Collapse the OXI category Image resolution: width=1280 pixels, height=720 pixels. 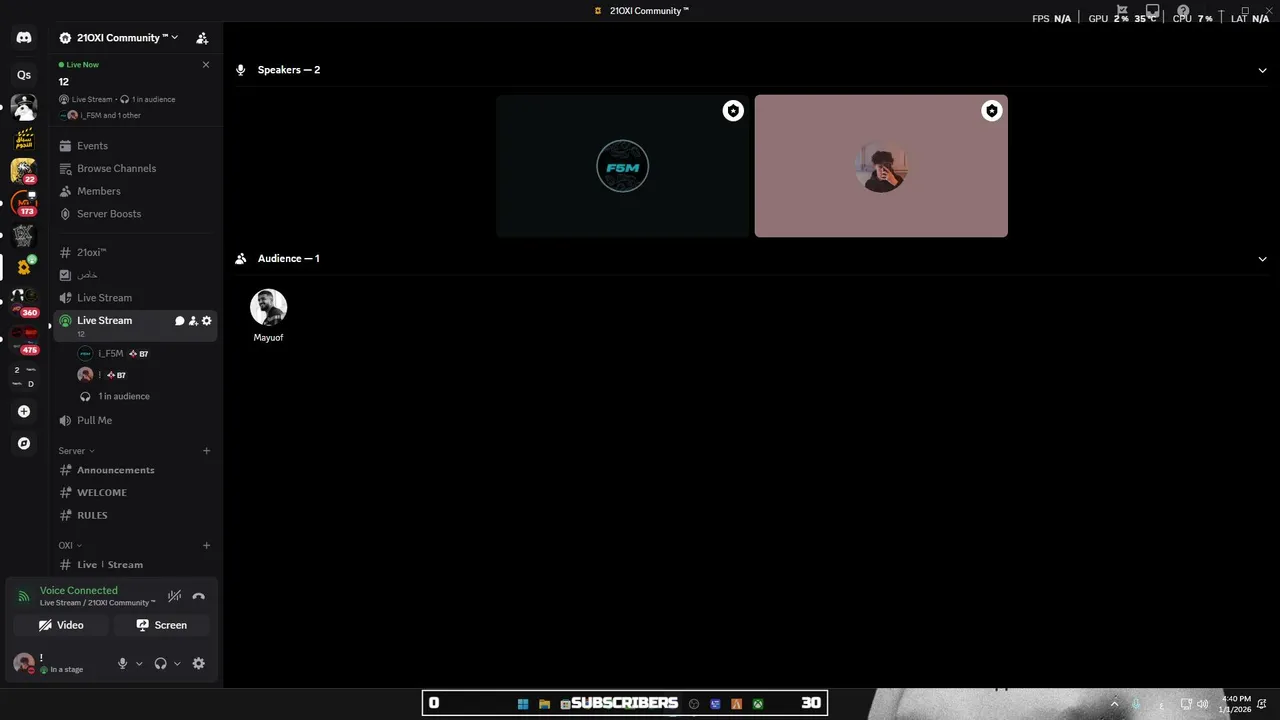70,546
